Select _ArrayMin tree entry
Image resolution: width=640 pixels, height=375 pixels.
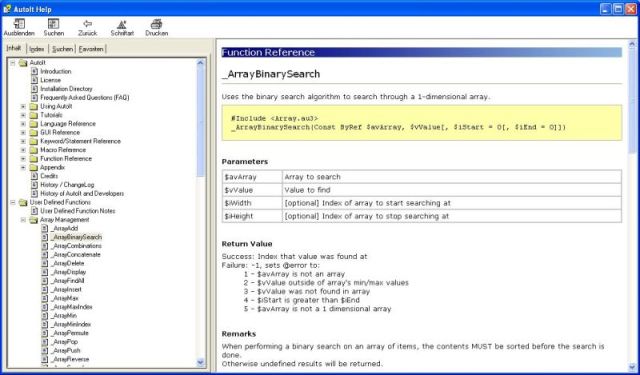(64, 316)
